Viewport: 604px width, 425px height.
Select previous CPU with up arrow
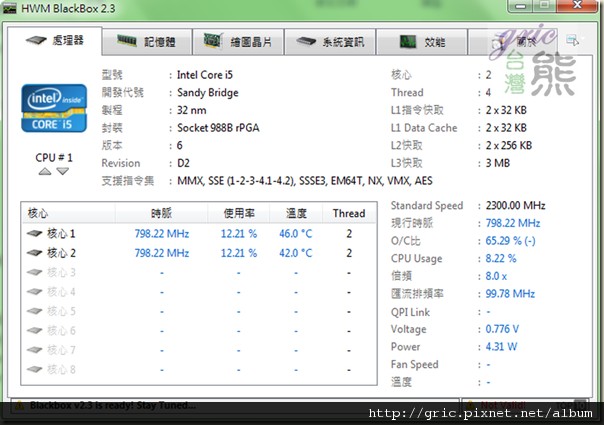[x=45, y=171]
